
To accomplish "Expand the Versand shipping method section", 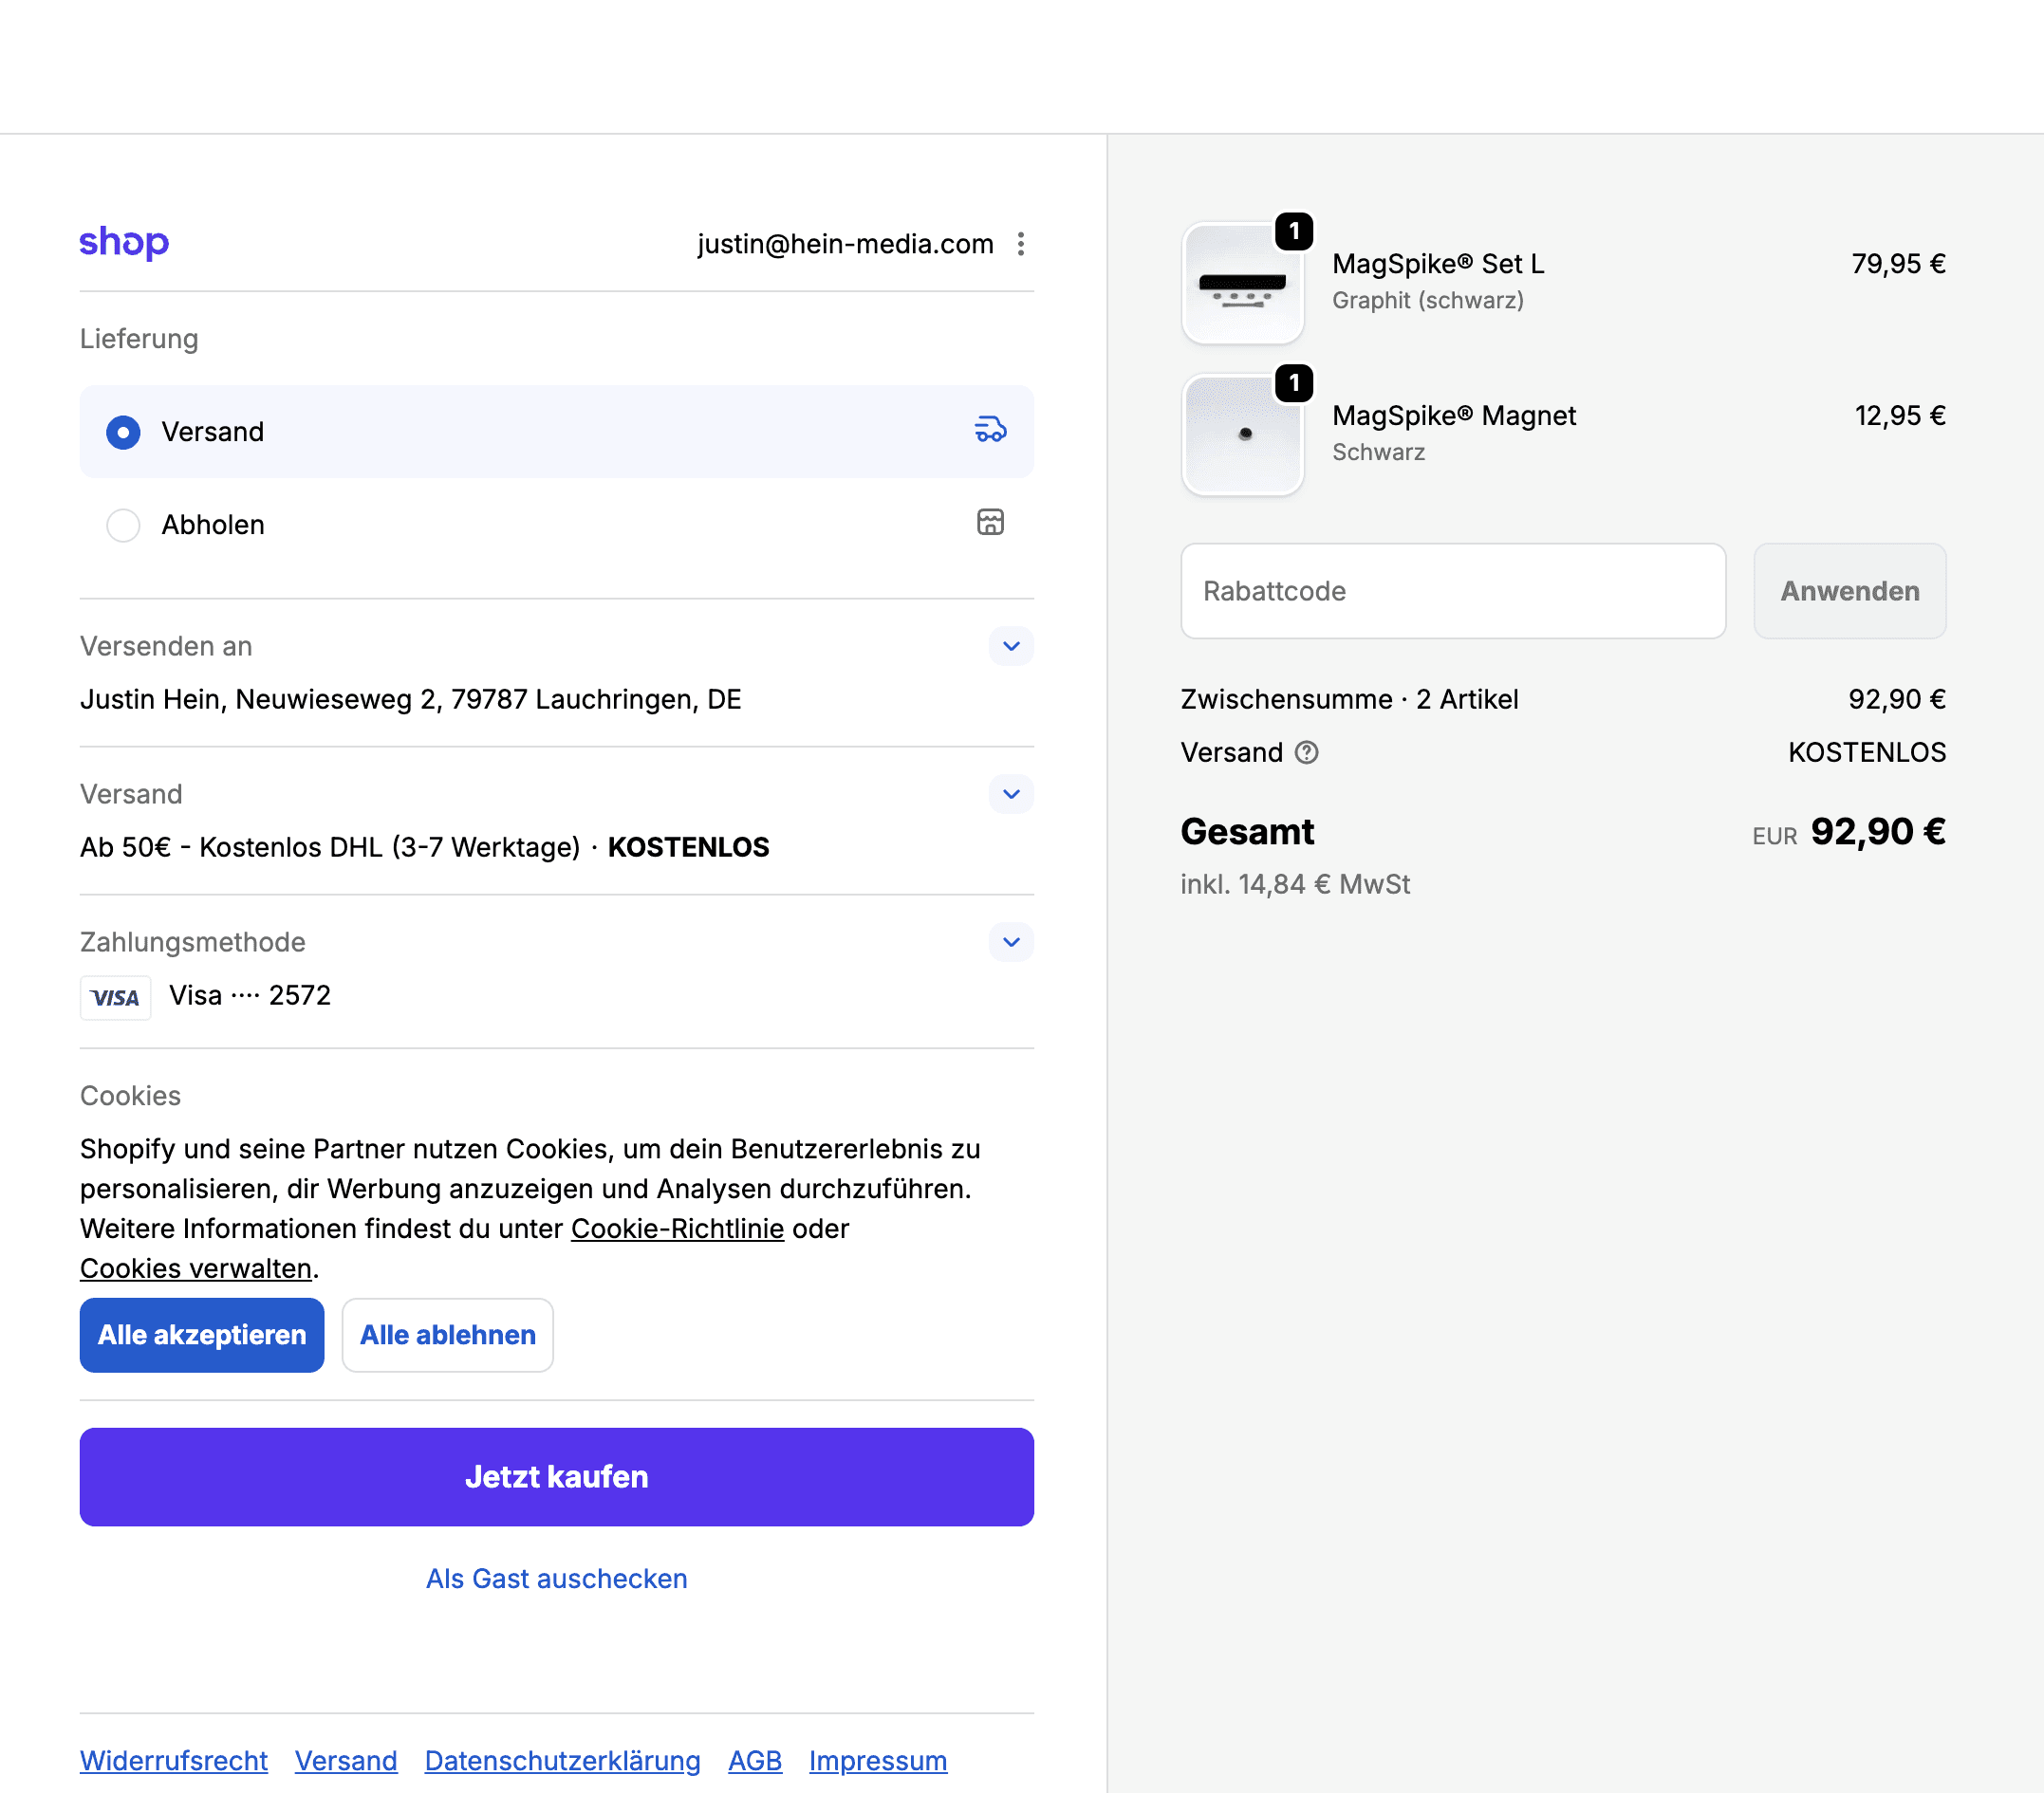I will coord(1011,794).
